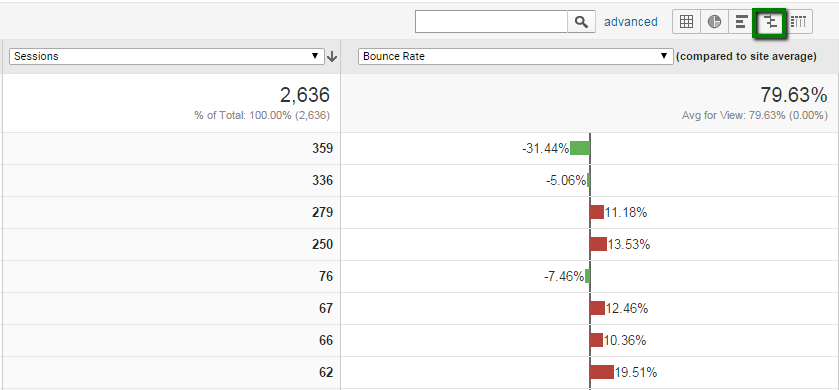839x390 pixels.
Task: Open the Bounce Rate metric dropdown
Action: [515, 56]
